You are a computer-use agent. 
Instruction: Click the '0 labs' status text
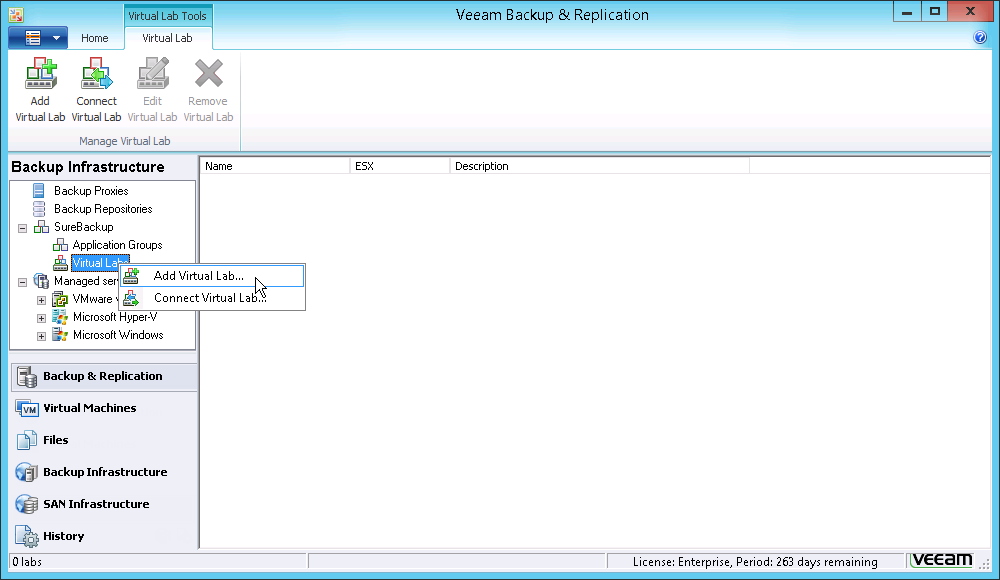click(27, 562)
